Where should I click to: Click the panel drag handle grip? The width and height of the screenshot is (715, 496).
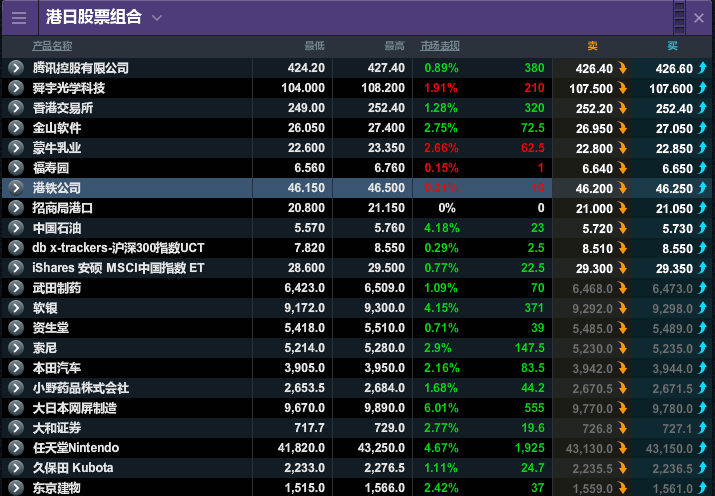tap(679, 18)
